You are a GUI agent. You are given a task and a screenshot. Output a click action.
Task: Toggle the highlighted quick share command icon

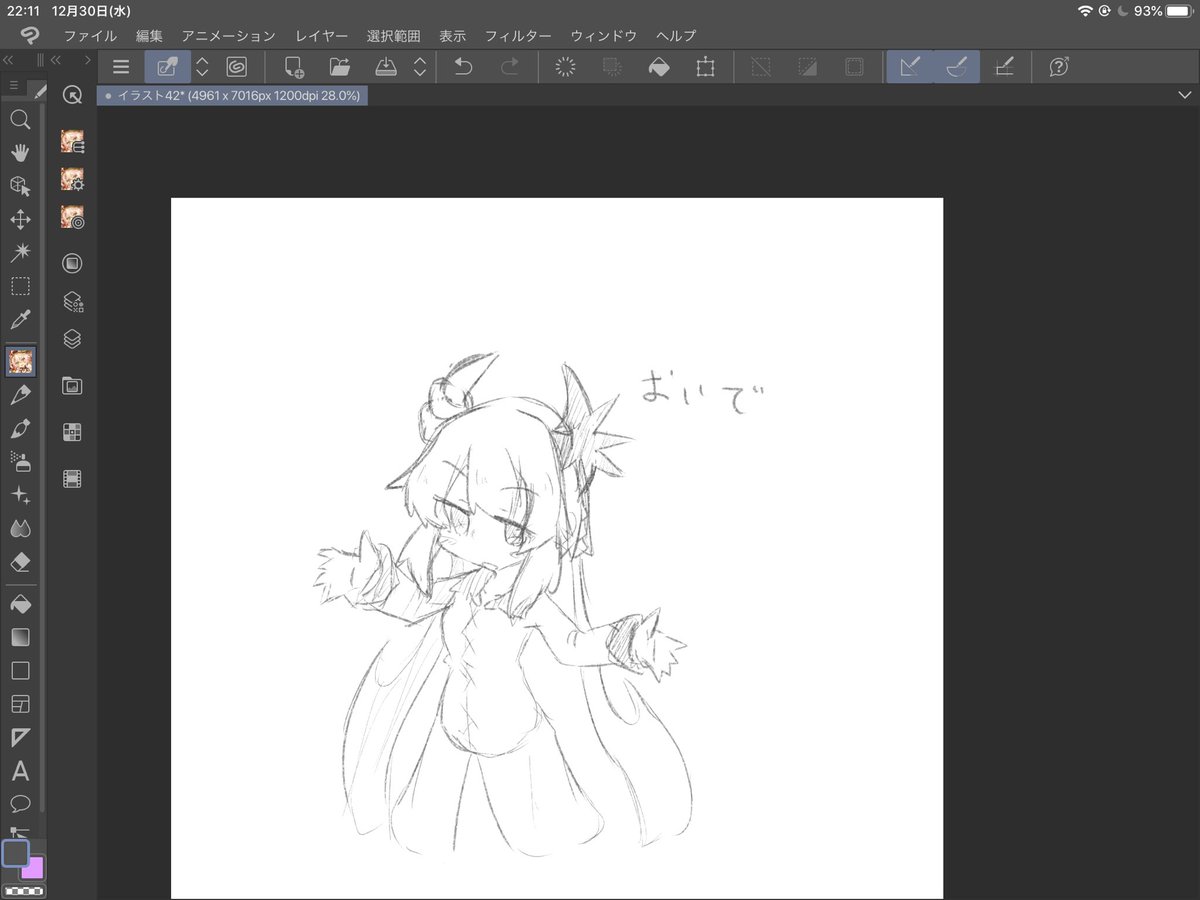pos(167,67)
